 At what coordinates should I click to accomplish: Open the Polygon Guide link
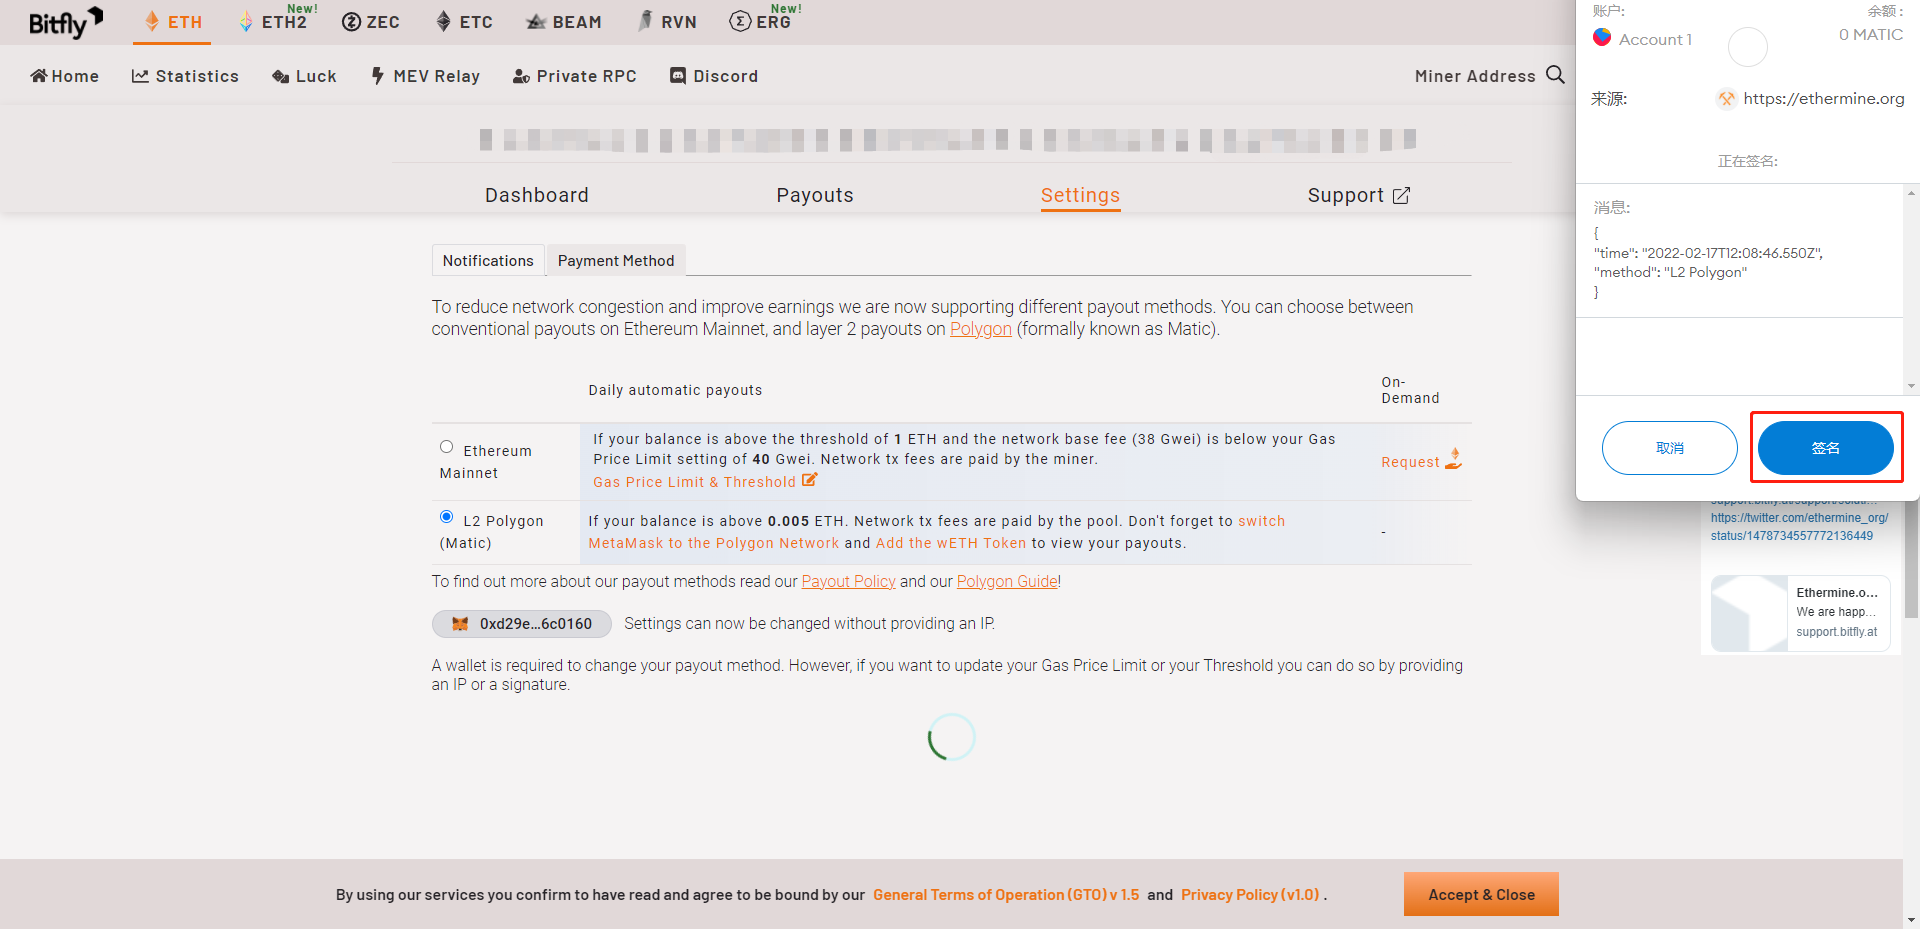click(1007, 582)
